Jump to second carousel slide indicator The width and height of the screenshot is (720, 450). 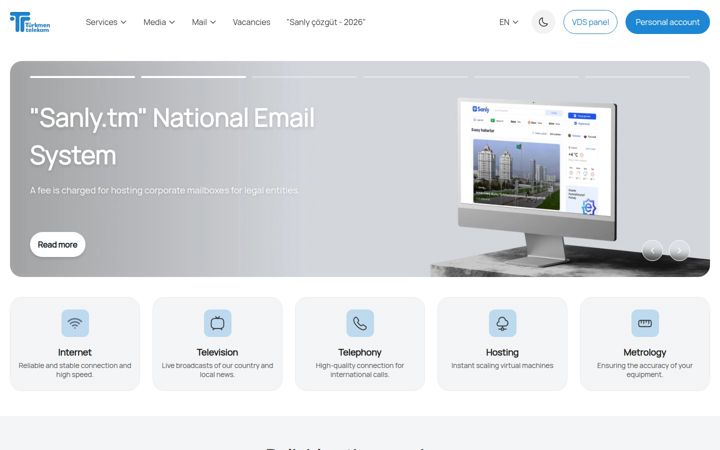[x=193, y=77]
